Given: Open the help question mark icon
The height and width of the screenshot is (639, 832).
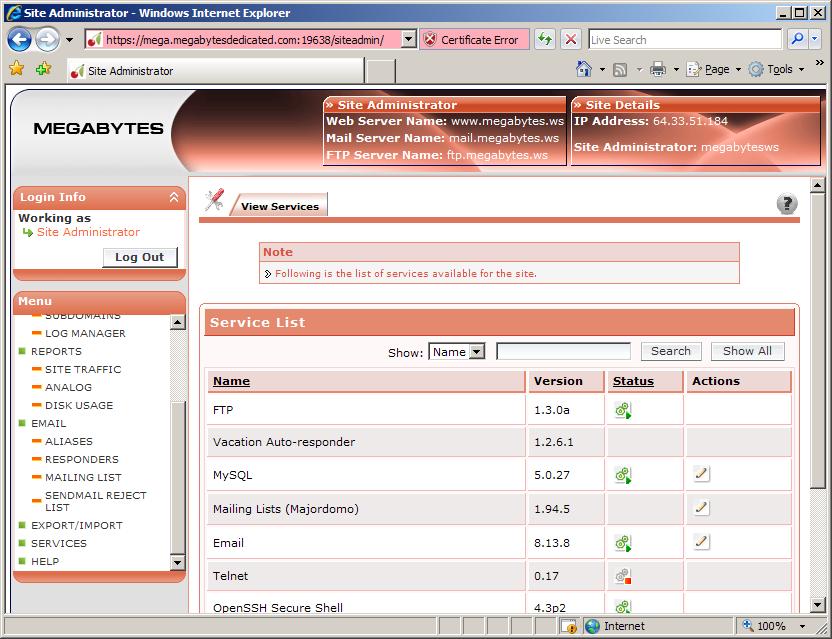Looking at the screenshot, I should (787, 205).
